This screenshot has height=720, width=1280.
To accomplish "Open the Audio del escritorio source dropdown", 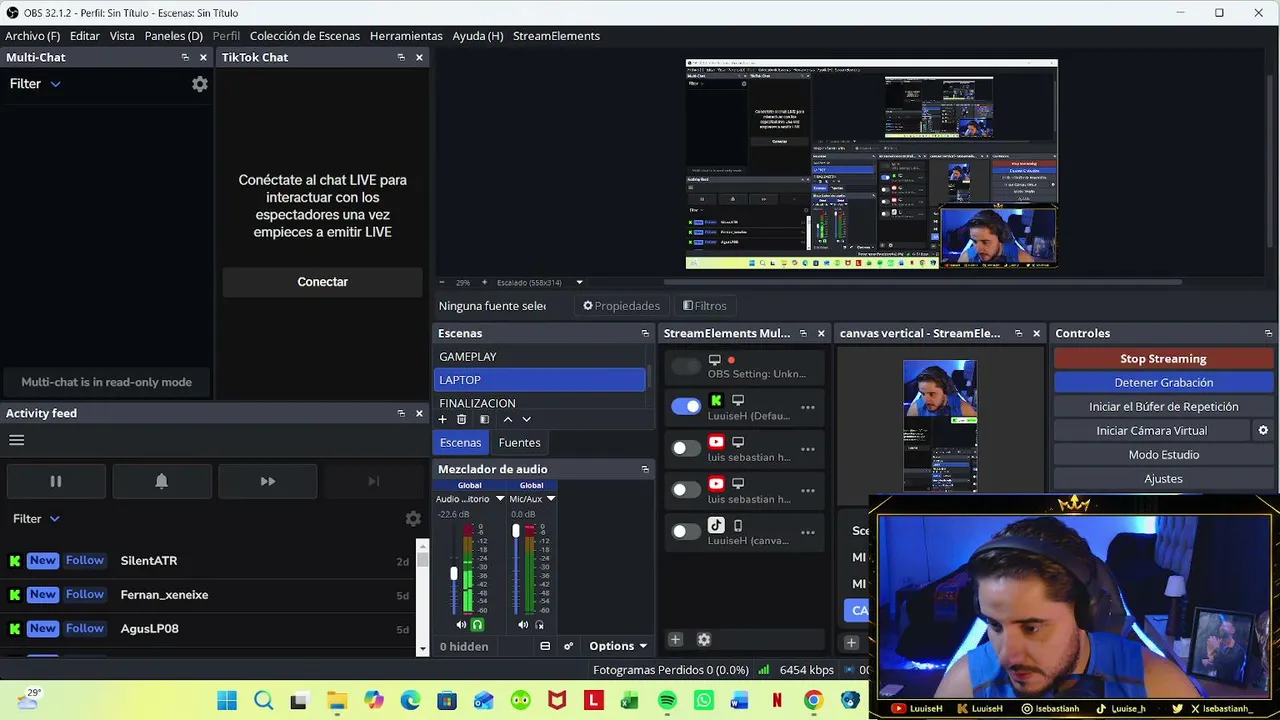I will (x=500, y=499).
